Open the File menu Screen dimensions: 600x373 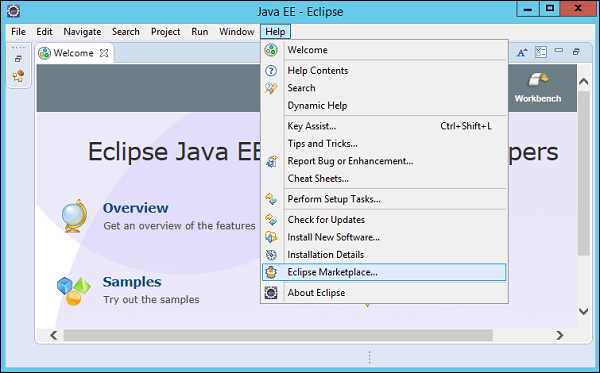click(18, 32)
